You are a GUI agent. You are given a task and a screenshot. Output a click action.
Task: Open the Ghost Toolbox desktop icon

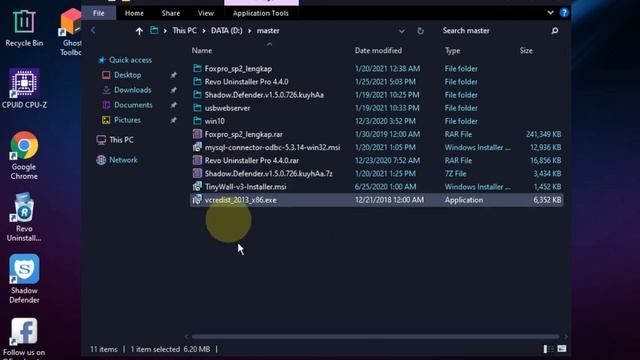coord(71,32)
